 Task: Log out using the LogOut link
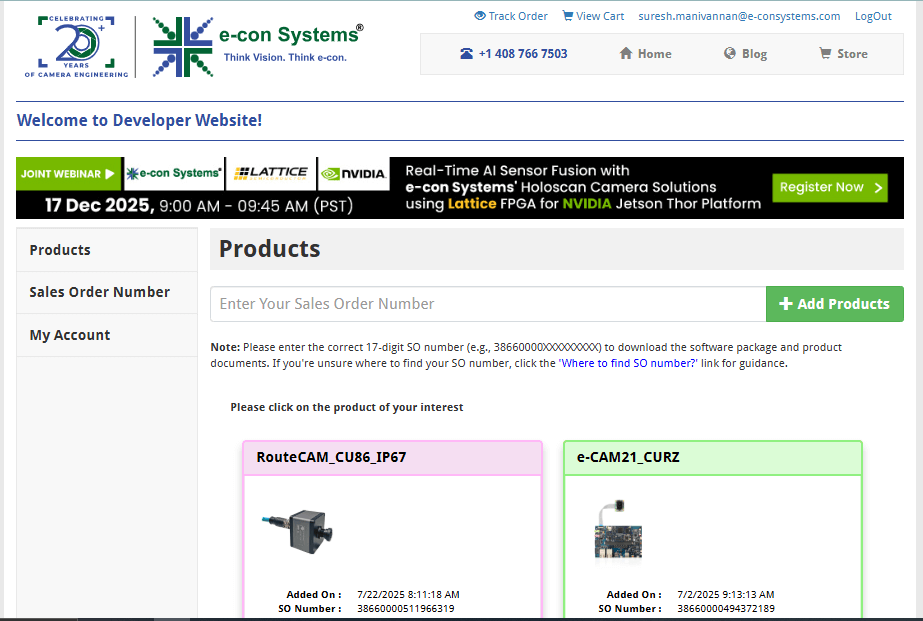(873, 16)
